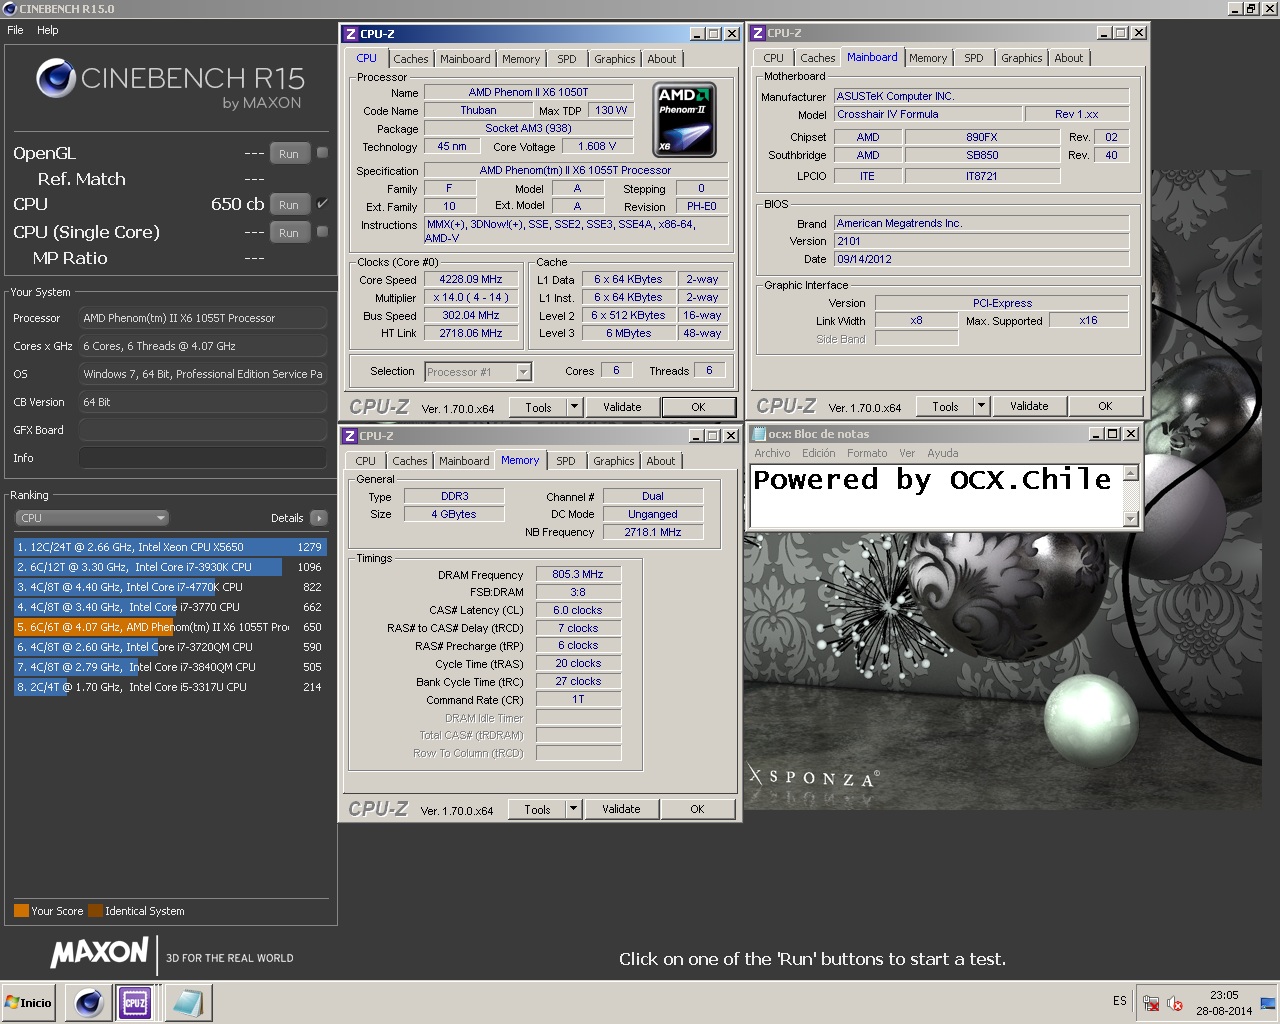Run the CPU benchmark
The height and width of the screenshot is (1024, 1280).
pos(289,205)
